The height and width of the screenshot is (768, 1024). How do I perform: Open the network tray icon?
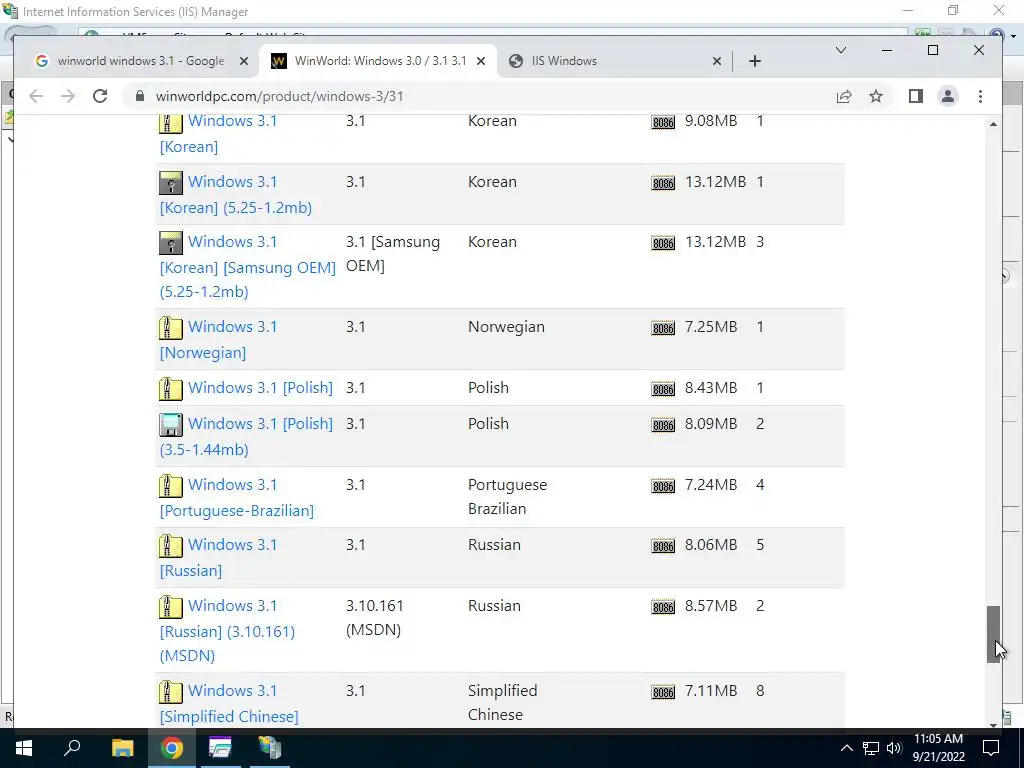871,748
